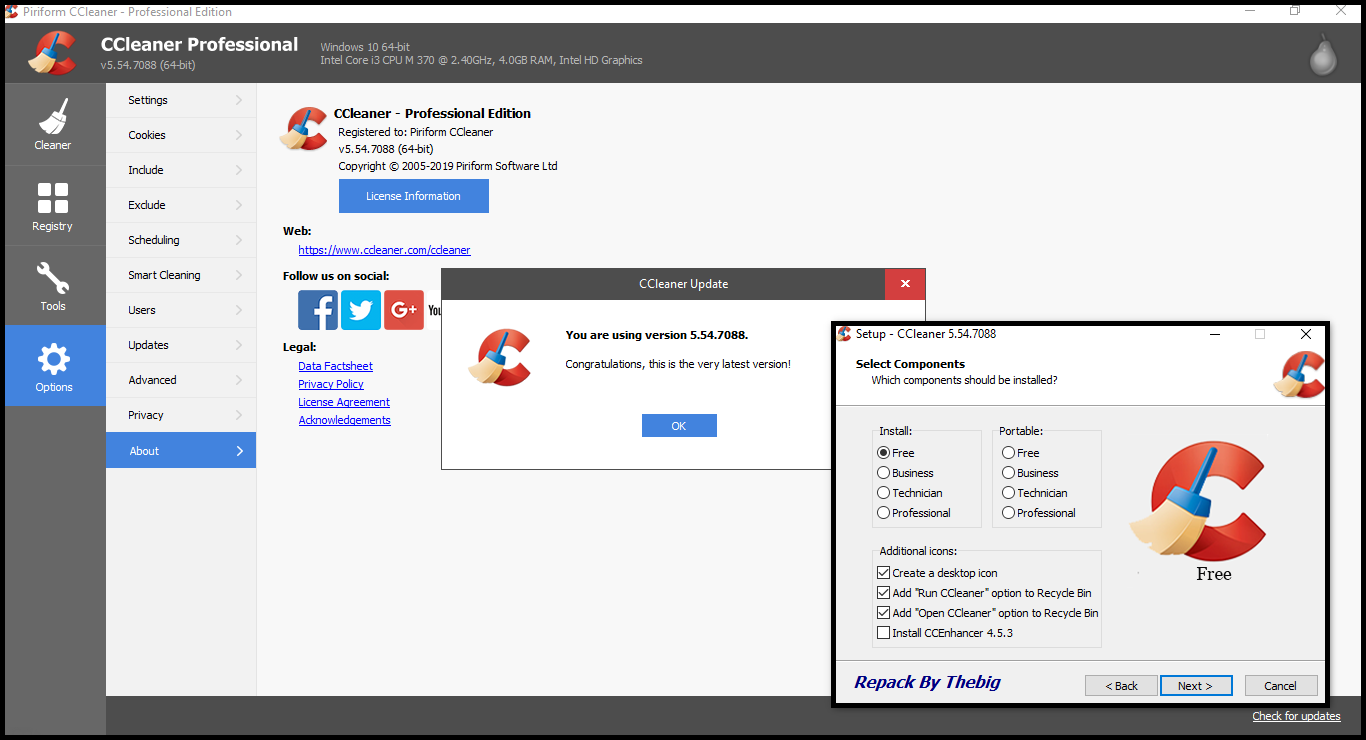Click "Registered to: Piriform CCleaner" text
This screenshot has width=1366, height=740.
[415, 132]
